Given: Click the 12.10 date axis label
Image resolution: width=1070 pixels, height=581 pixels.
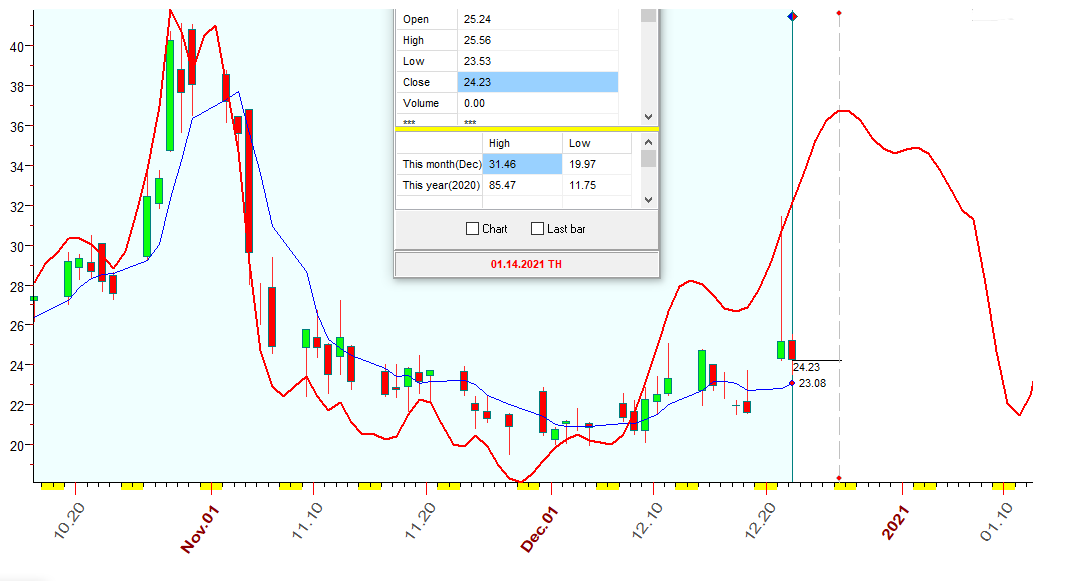Looking at the screenshot, I should (x=647, y=521).
